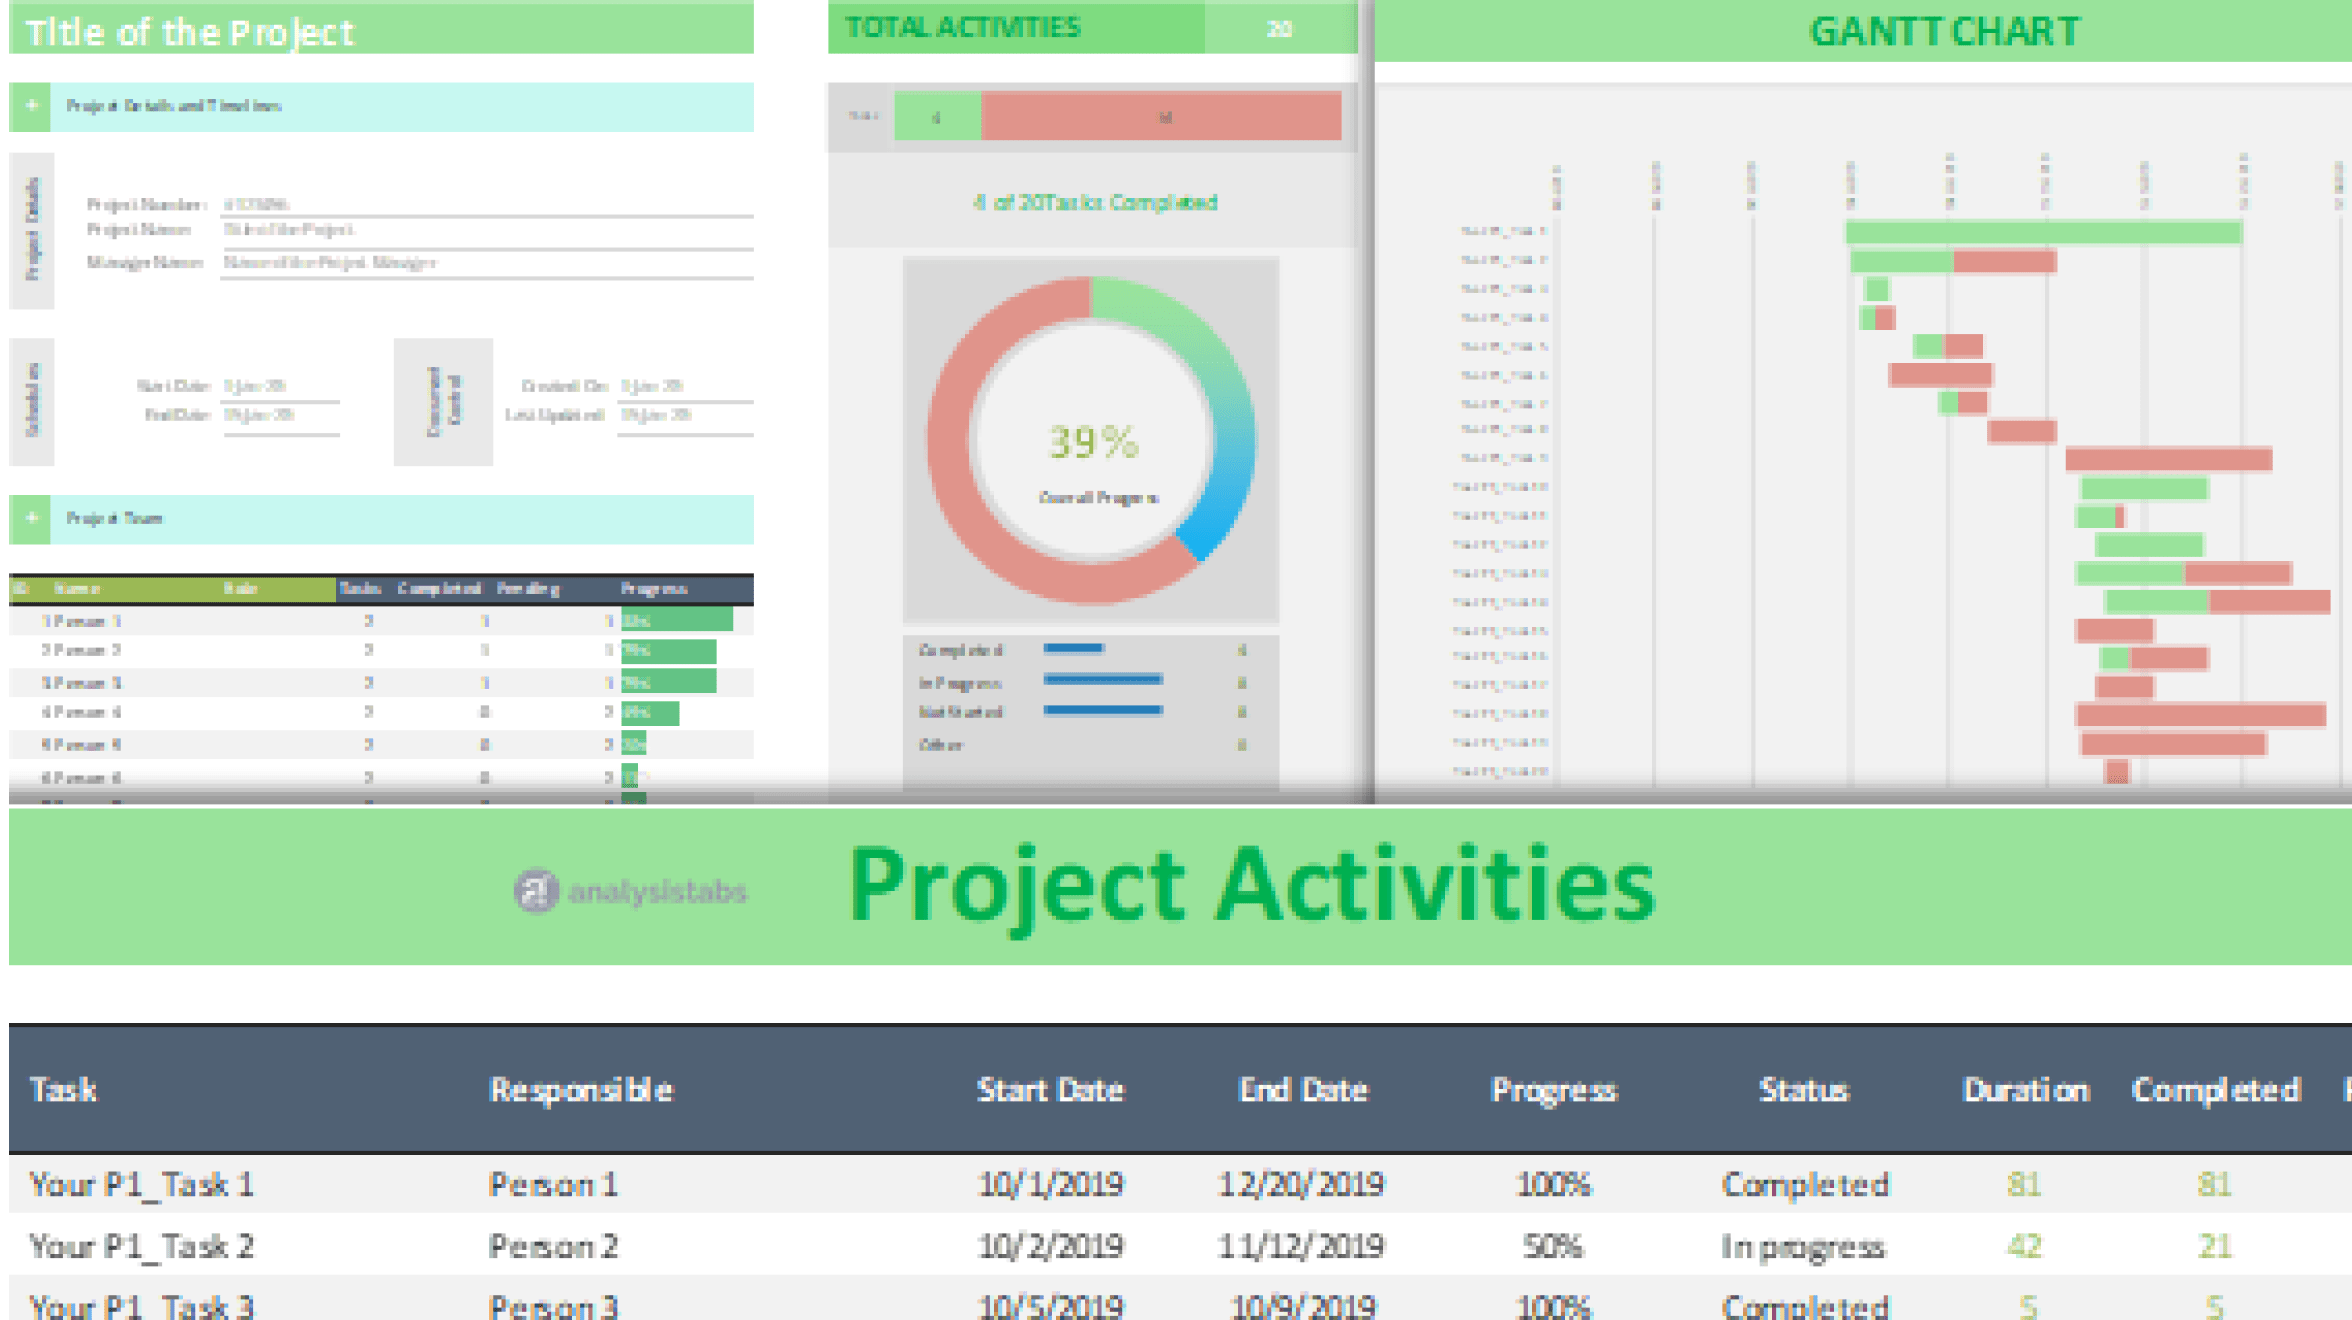
Task: Click the Document Control stamp icon
Action: click(443, 401)
